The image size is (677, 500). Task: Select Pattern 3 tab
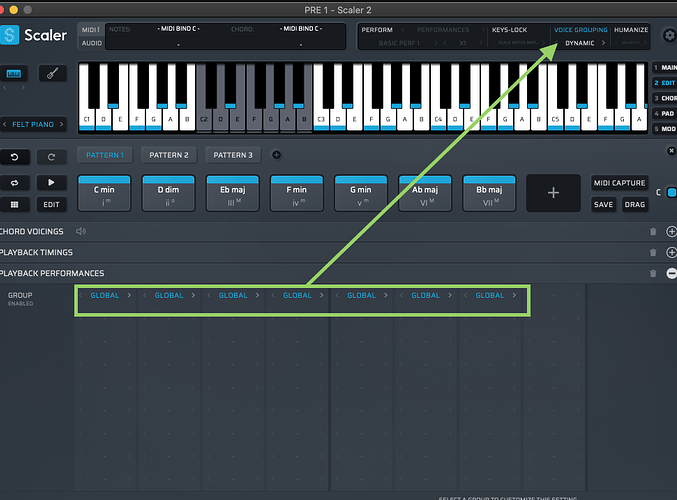pyautogui.click(x=233, y=155)
